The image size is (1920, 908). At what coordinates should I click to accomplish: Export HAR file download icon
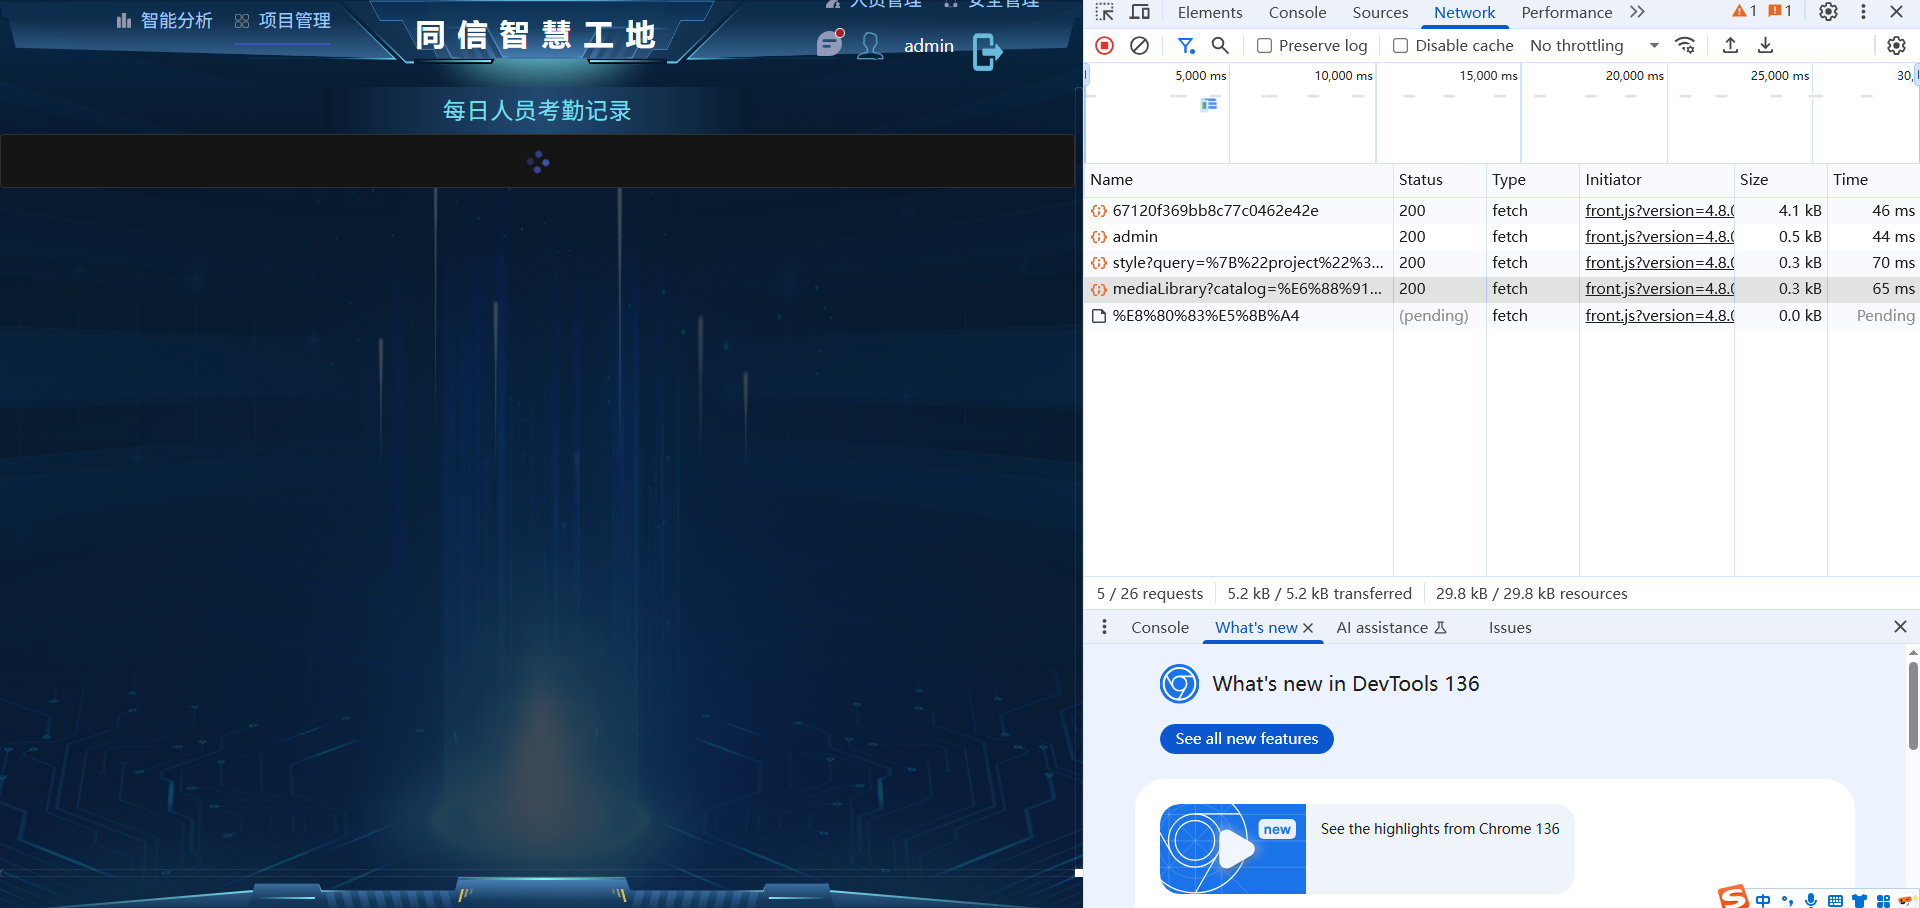1766,45
